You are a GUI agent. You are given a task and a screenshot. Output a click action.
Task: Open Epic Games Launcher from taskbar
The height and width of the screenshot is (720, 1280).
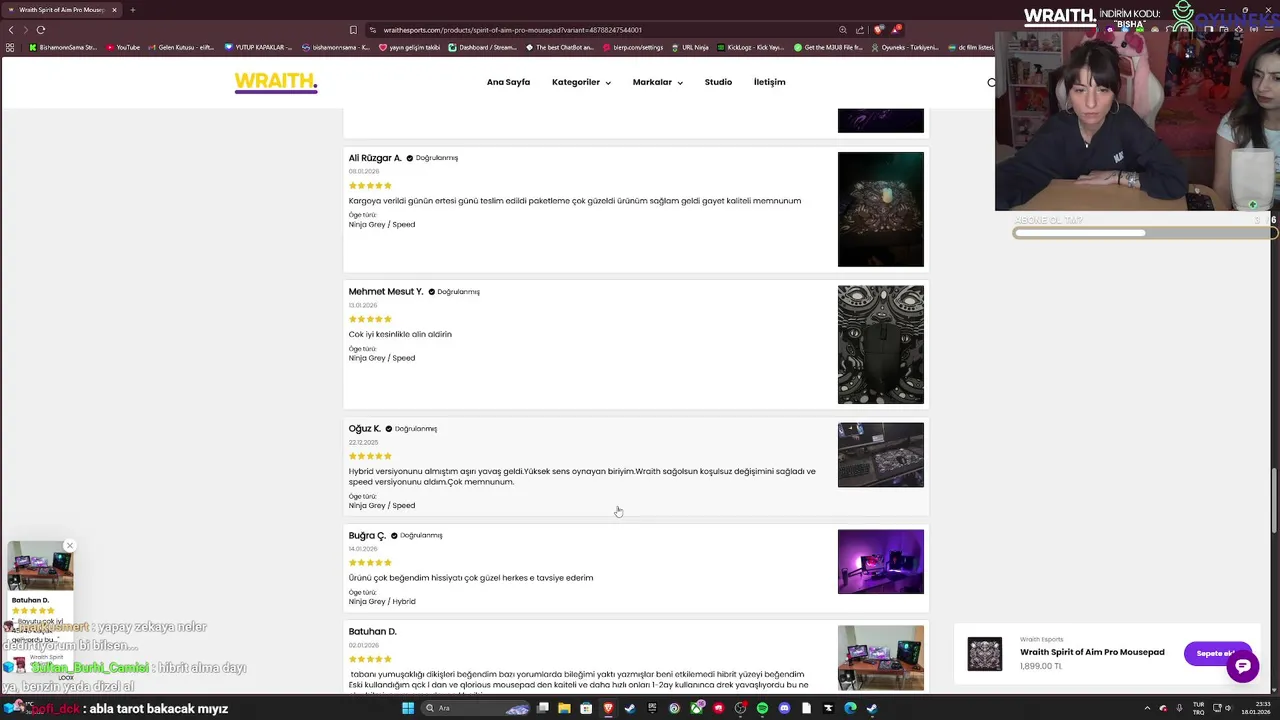pyautogui.click(x=652, y=708)
